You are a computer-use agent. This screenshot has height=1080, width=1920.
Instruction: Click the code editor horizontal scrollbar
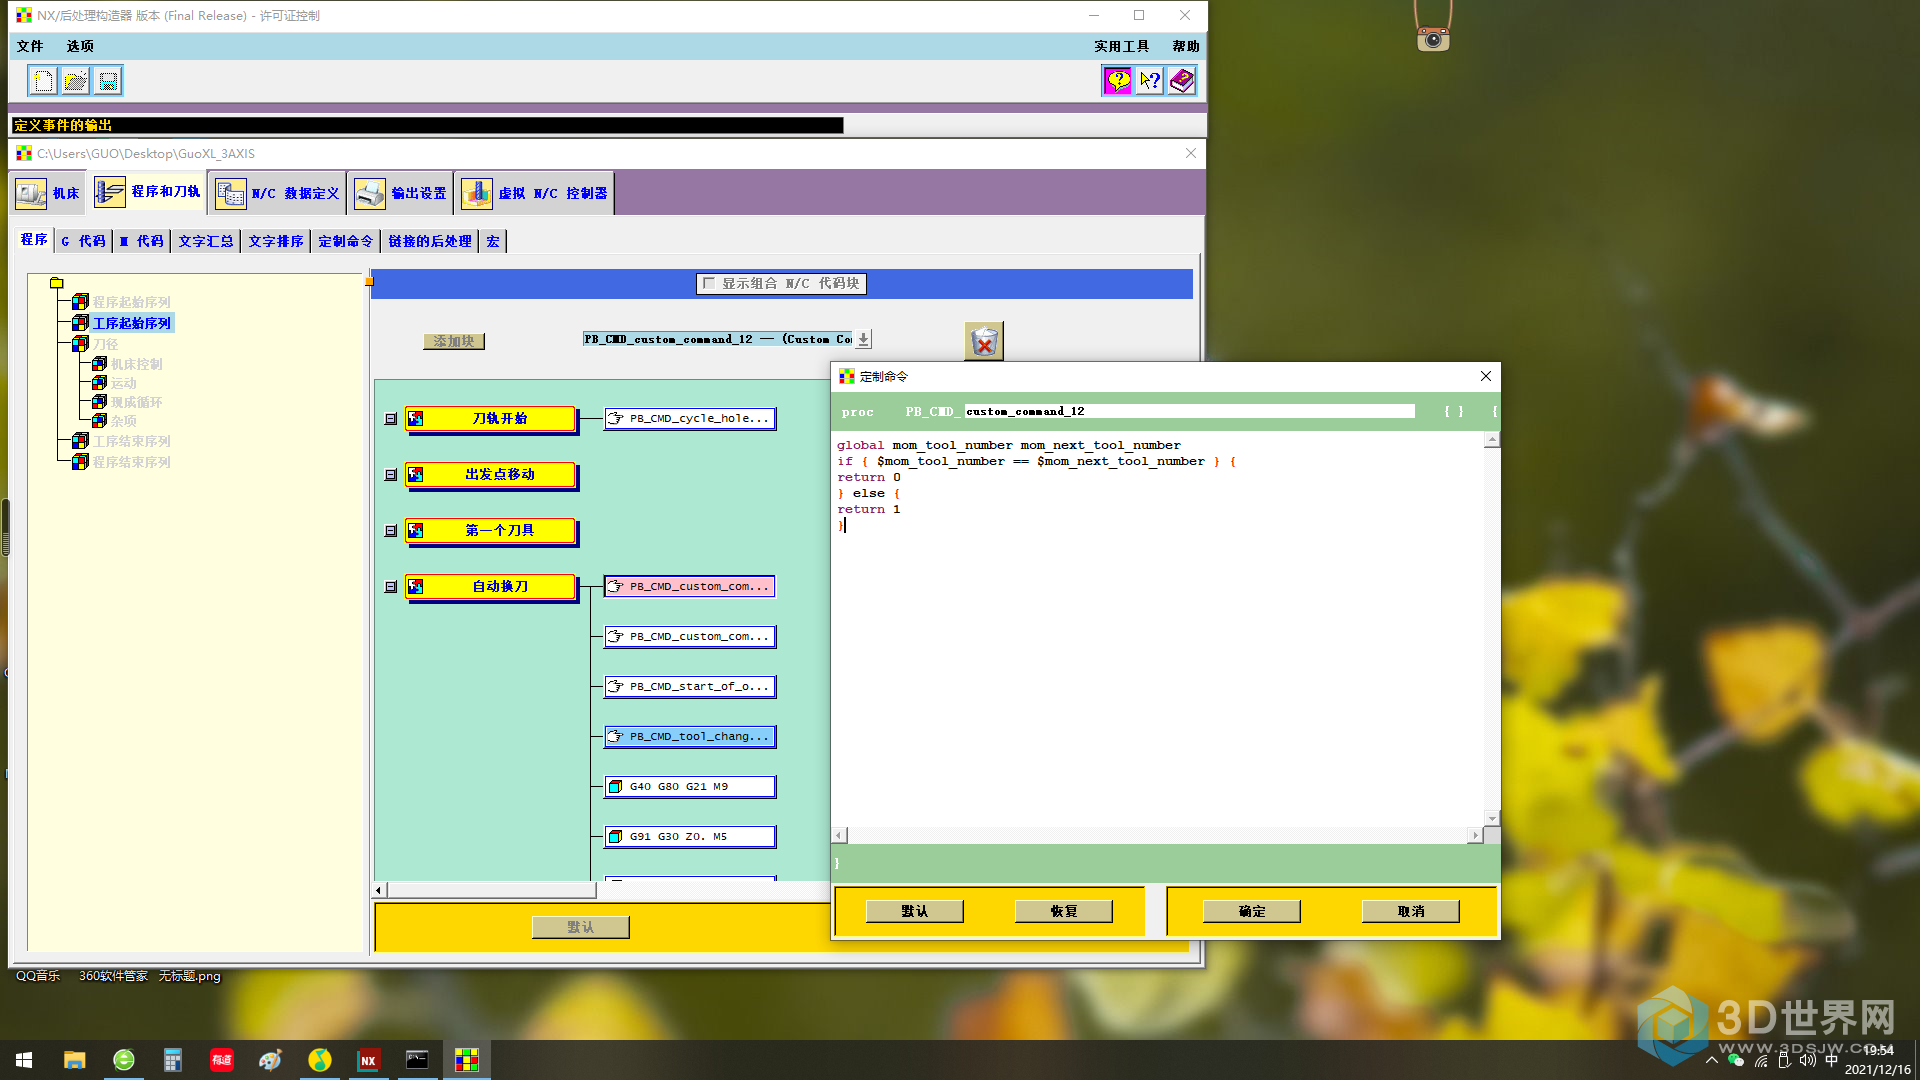(x=1158, y=835)
